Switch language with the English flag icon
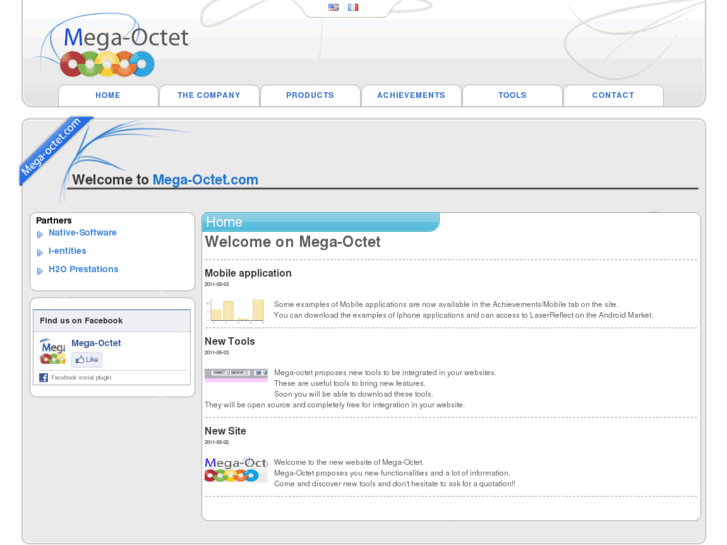 (333, 7)
